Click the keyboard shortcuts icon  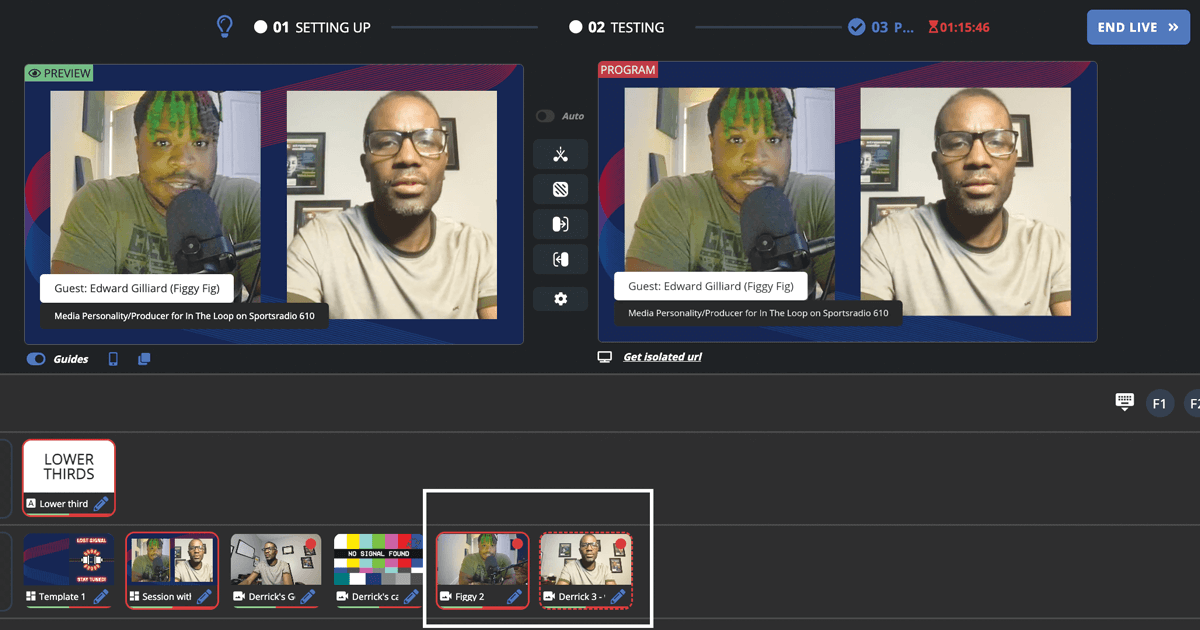pos(1125,402)
